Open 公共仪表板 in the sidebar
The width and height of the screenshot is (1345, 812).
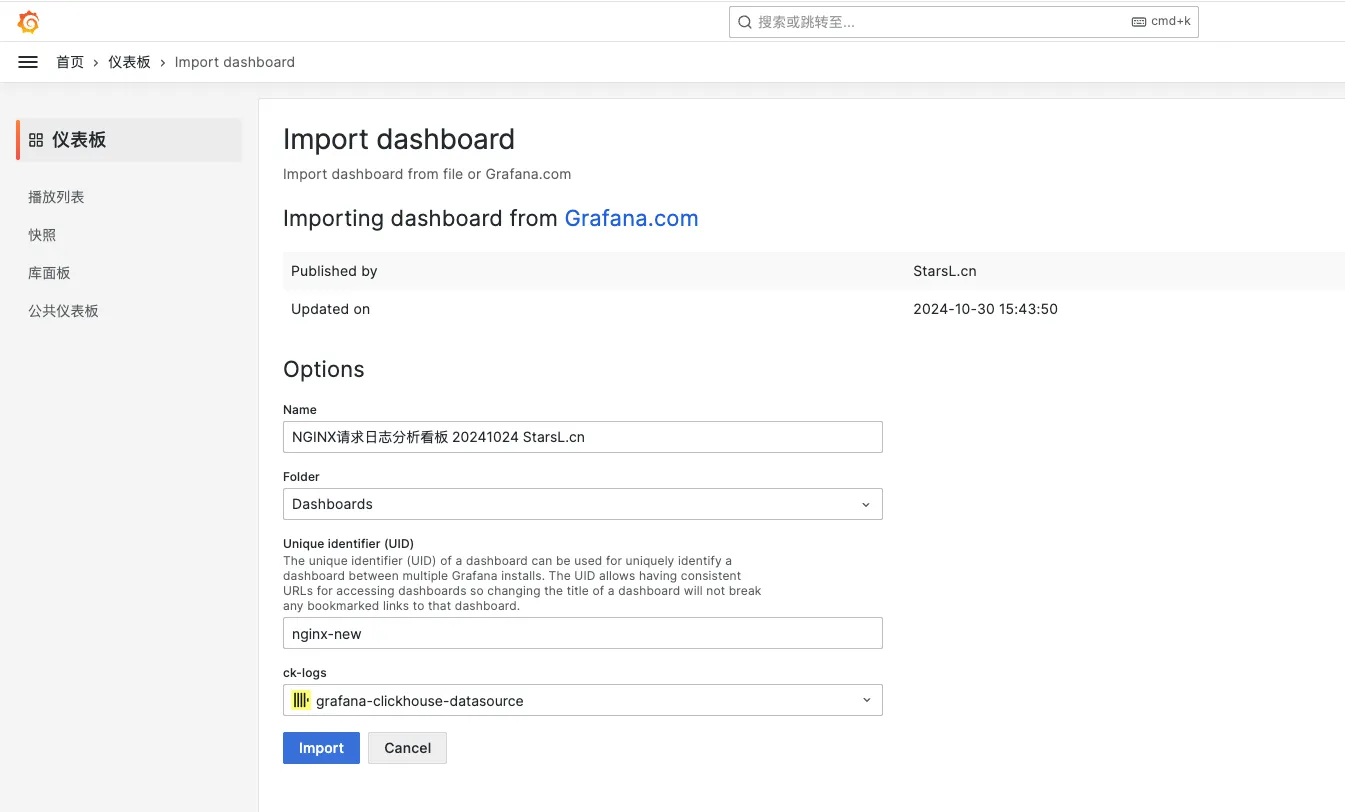(63, 311)
